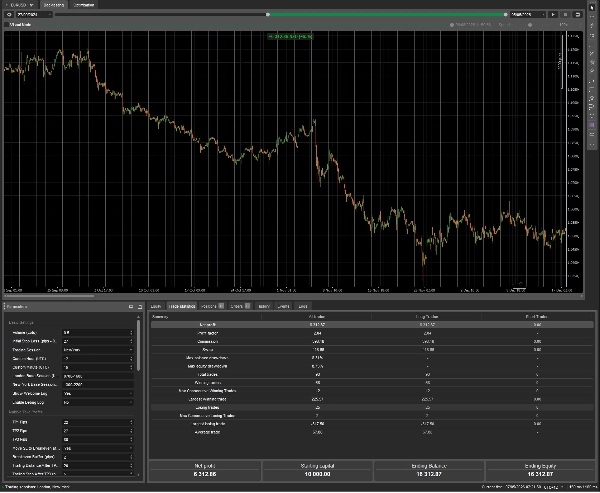Viewport: 600px width, 493px height.
Task: Select the Largest losing trade row
Action: click(x=372, y=424)
